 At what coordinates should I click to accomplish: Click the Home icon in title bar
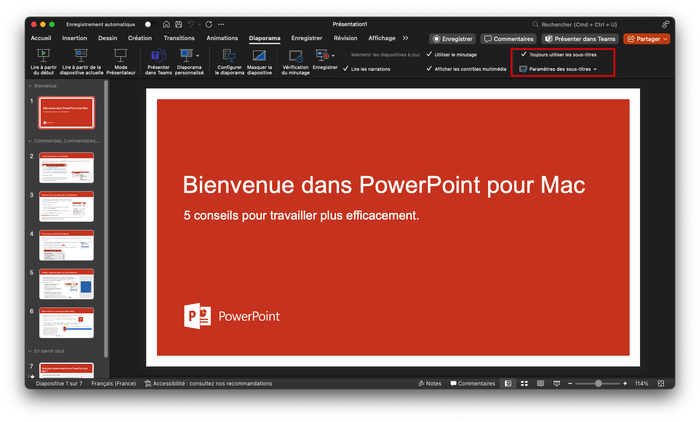click(x=166, y=24)
